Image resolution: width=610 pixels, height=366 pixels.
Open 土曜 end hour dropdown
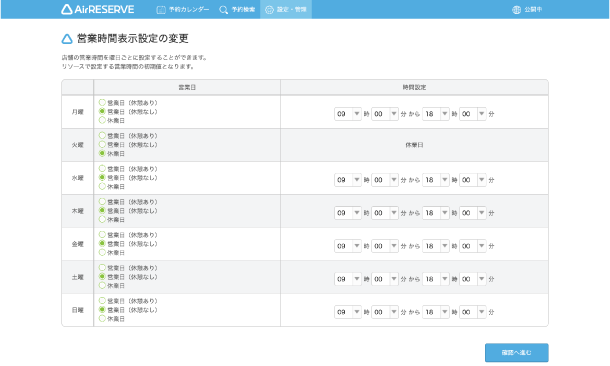point(436,279)
